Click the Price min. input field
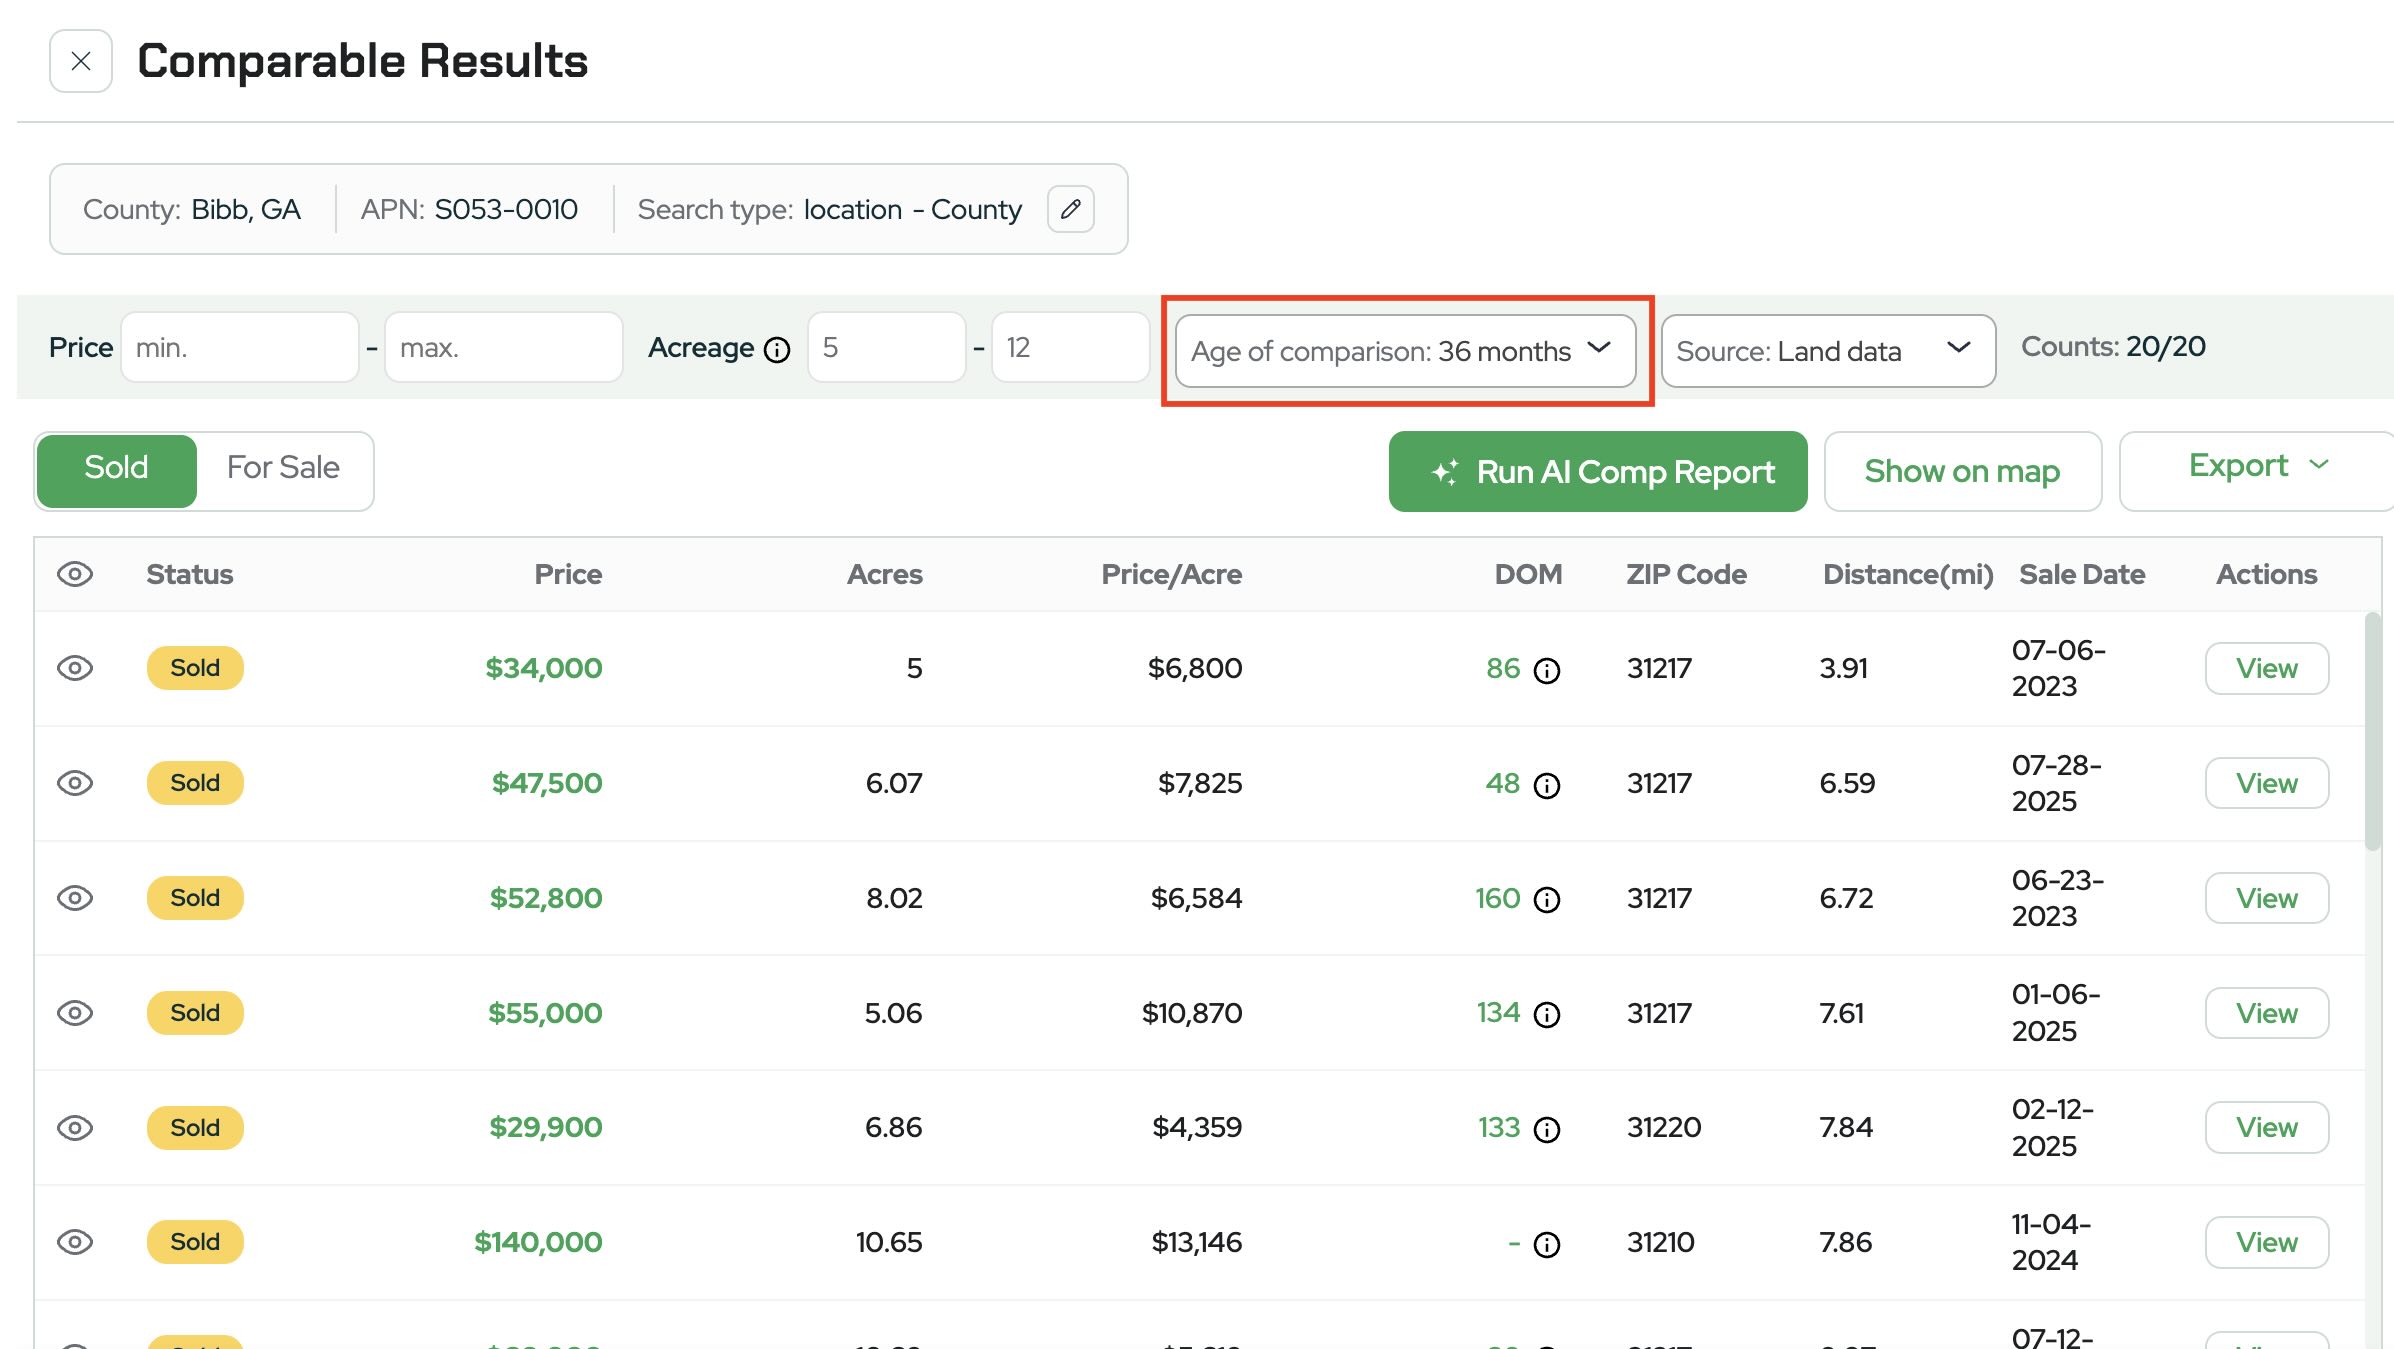 [x=239, y=348]
